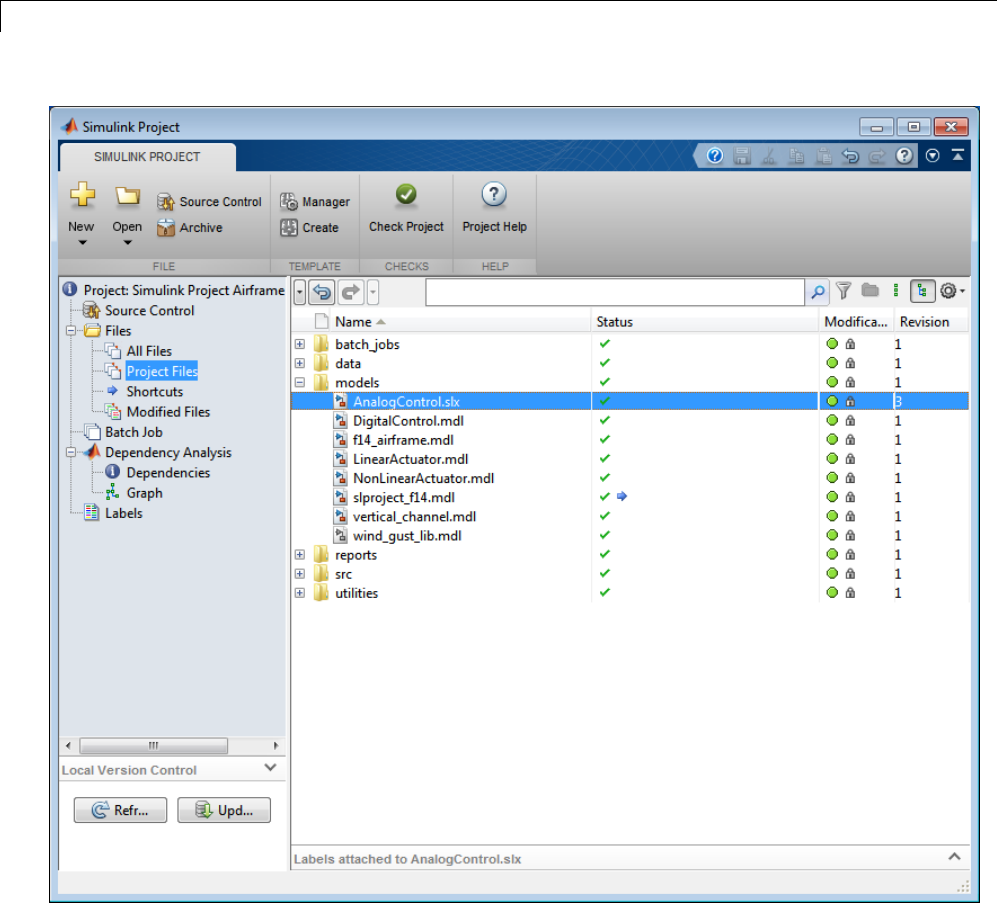Open a project with the Open folder icon

pos(127,195)
